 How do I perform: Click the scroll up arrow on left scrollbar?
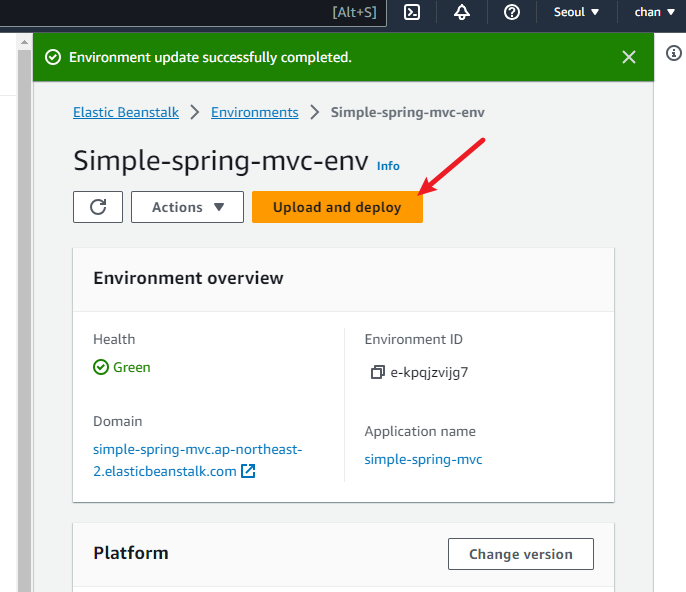point(24,42)
